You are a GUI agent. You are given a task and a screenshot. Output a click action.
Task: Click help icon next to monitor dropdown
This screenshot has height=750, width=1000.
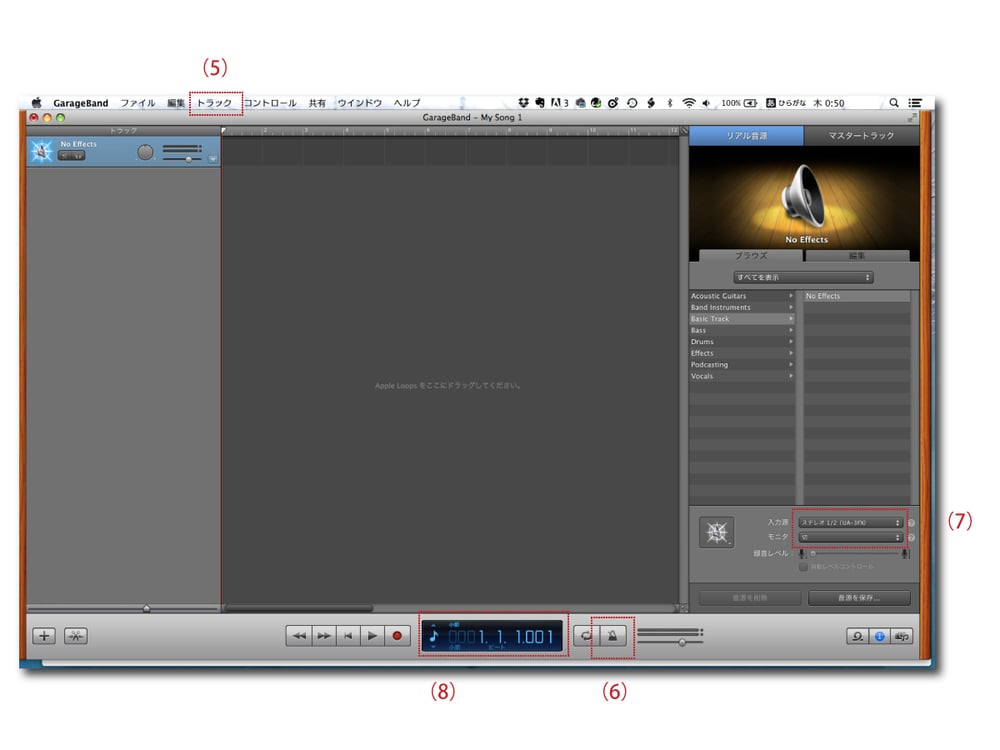point(911,537)
